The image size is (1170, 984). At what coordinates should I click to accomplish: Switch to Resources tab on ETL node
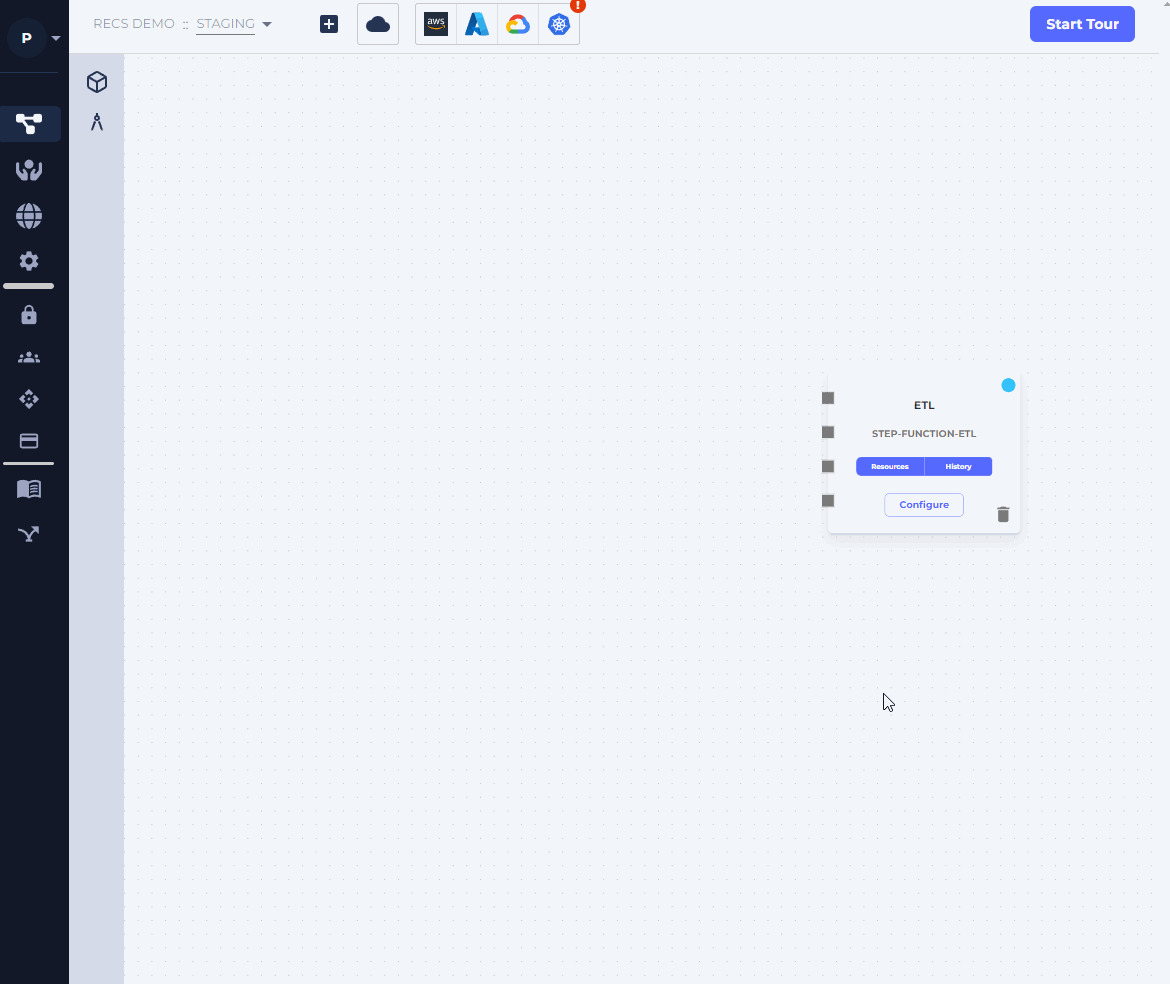pyautogui.click(x=890, y=466)
